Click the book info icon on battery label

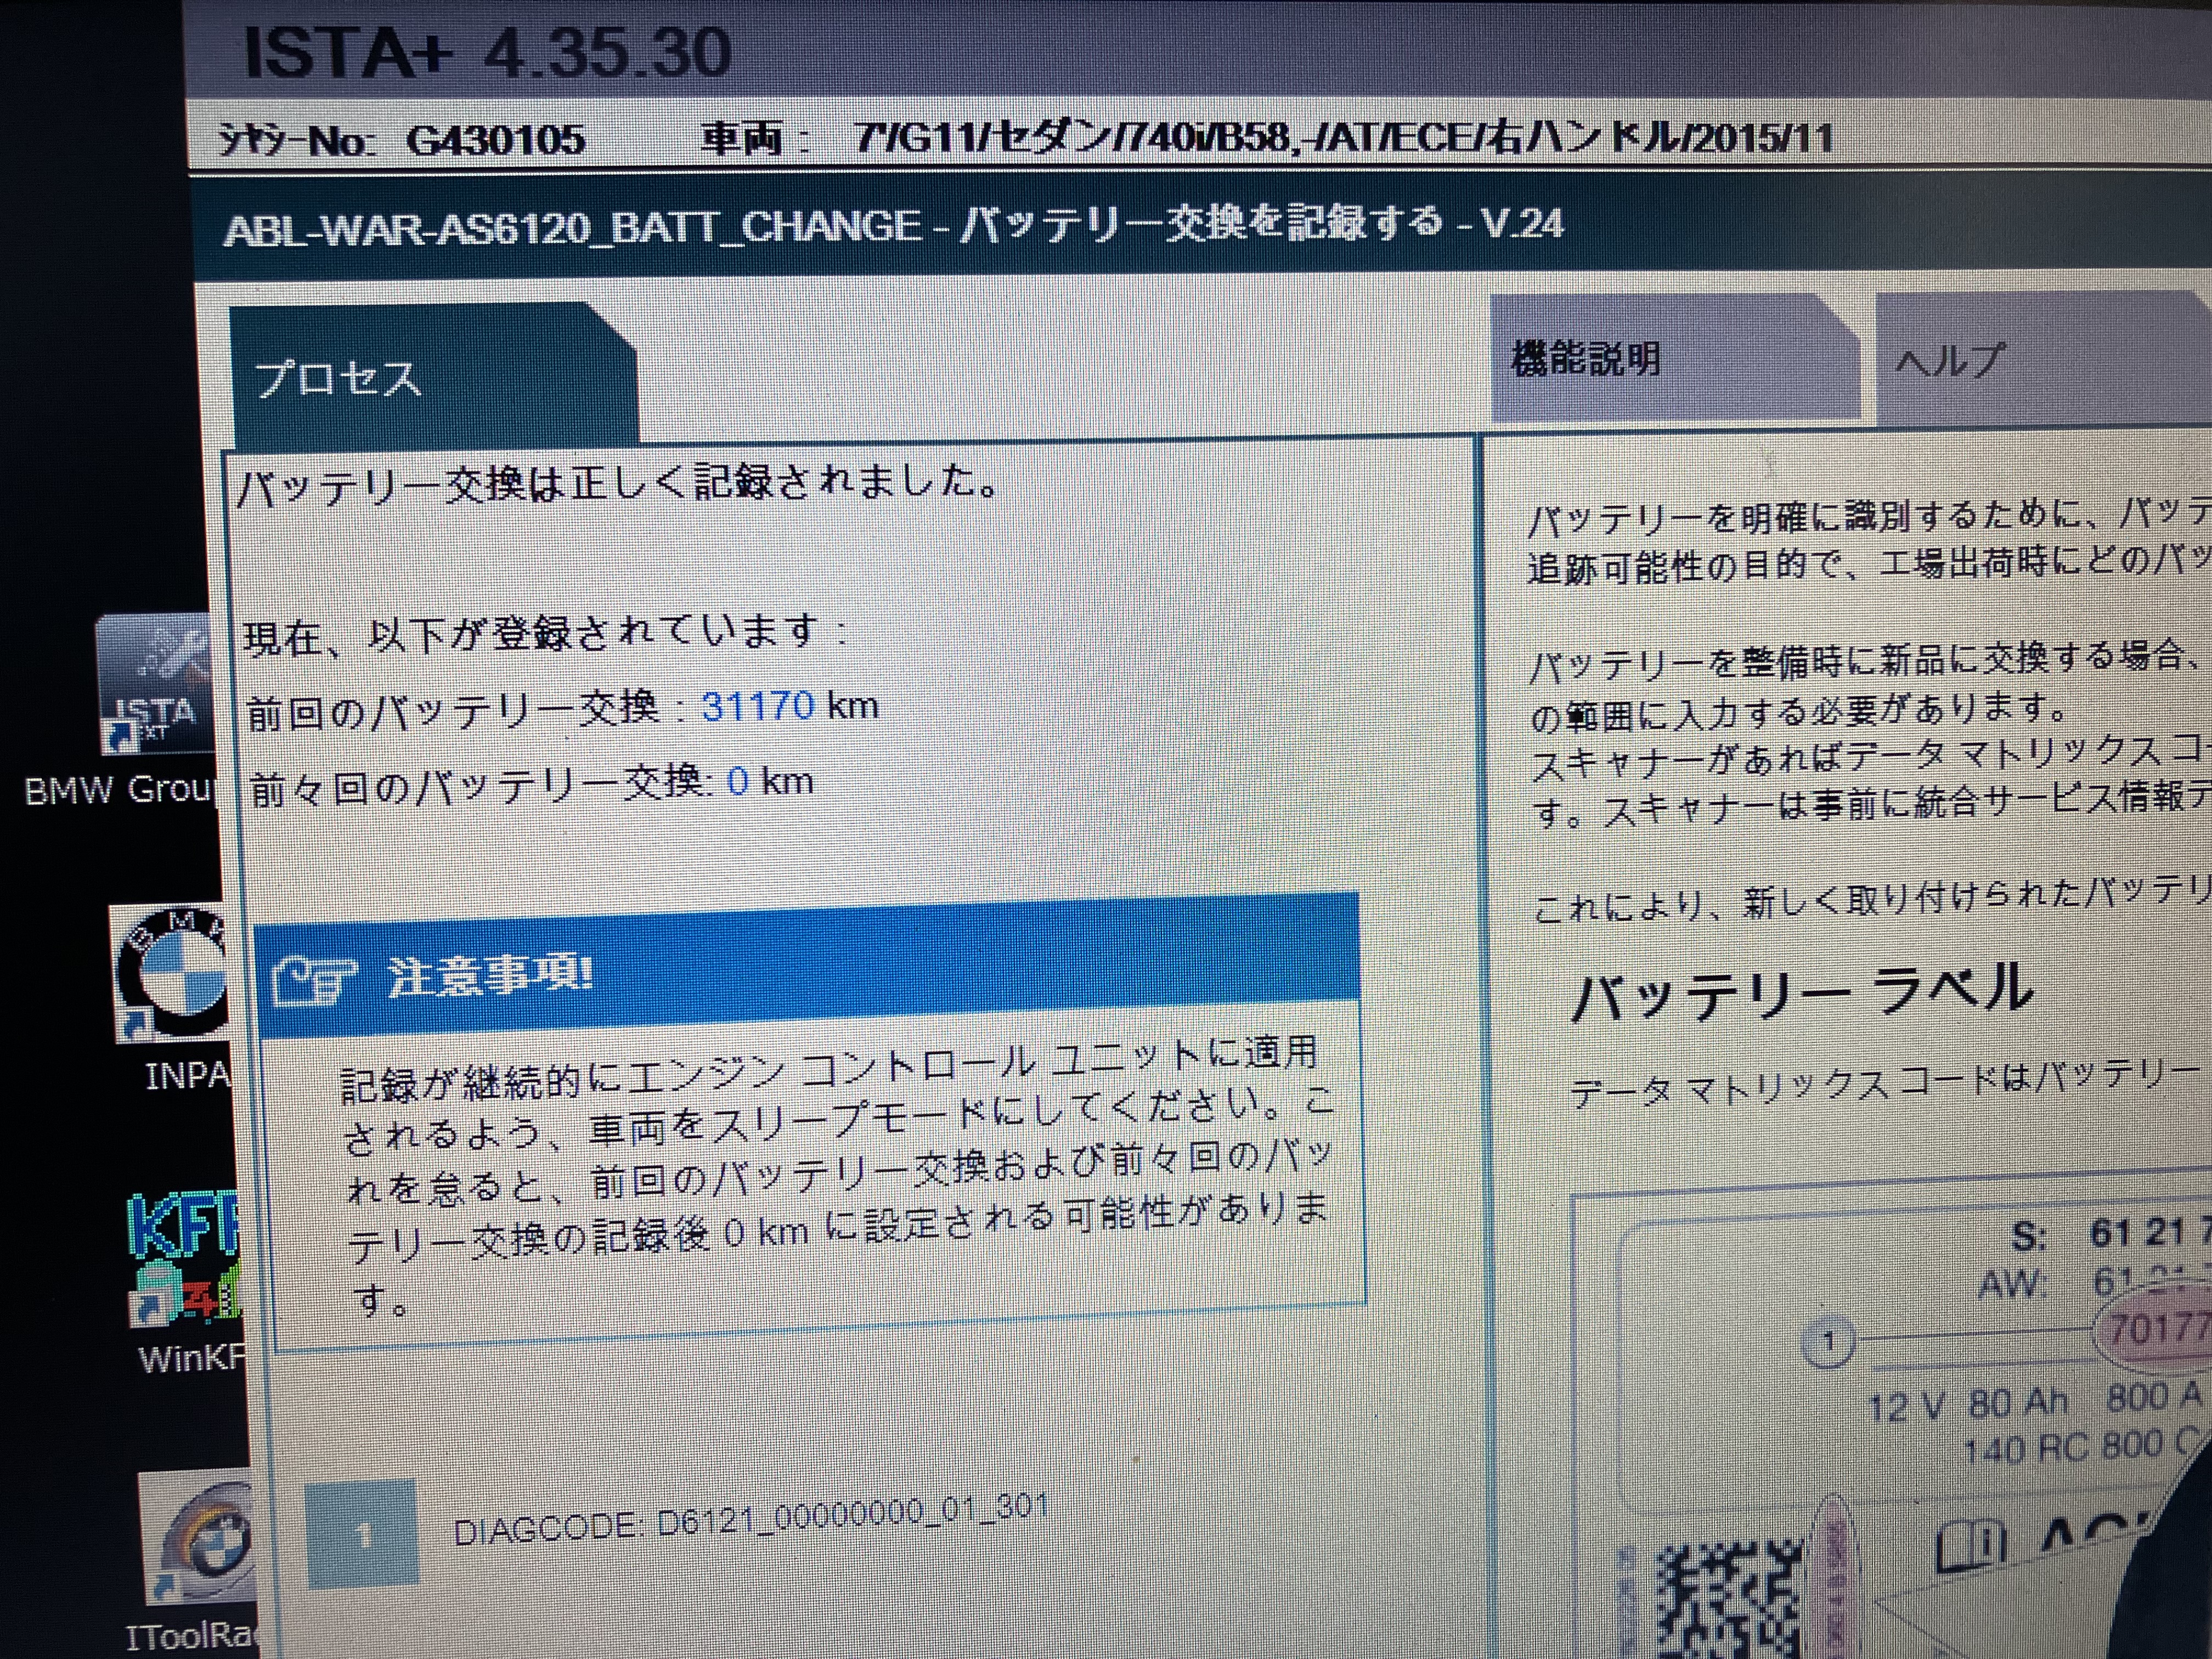pos(1971,1546)
